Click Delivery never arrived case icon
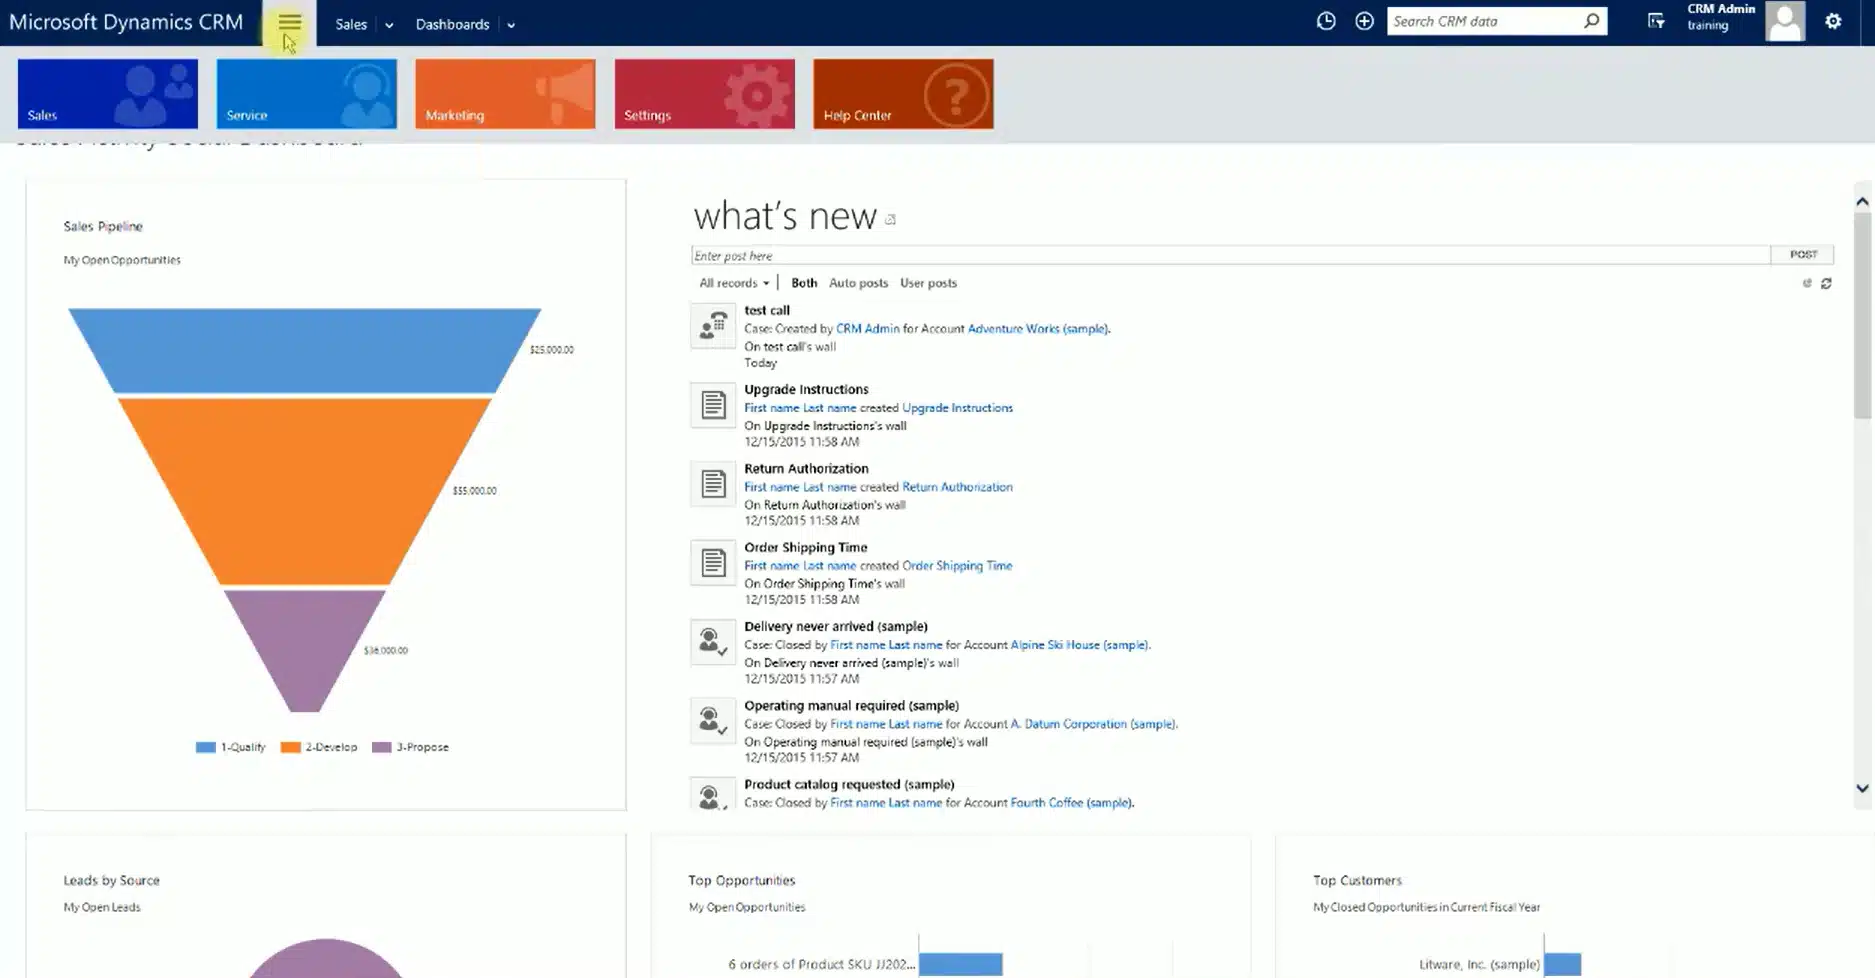This screenshot has height=978, width=1875. 713,642
